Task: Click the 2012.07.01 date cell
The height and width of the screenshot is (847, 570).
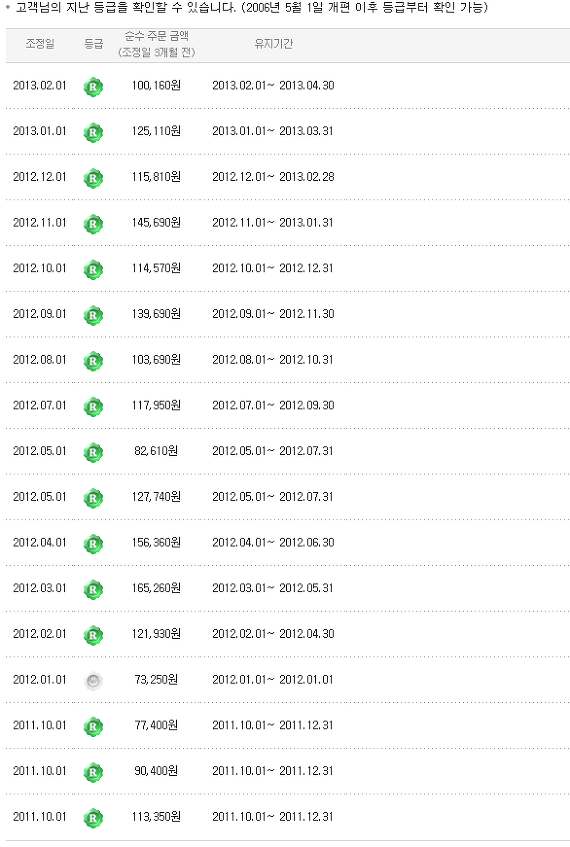Action: 39,405
